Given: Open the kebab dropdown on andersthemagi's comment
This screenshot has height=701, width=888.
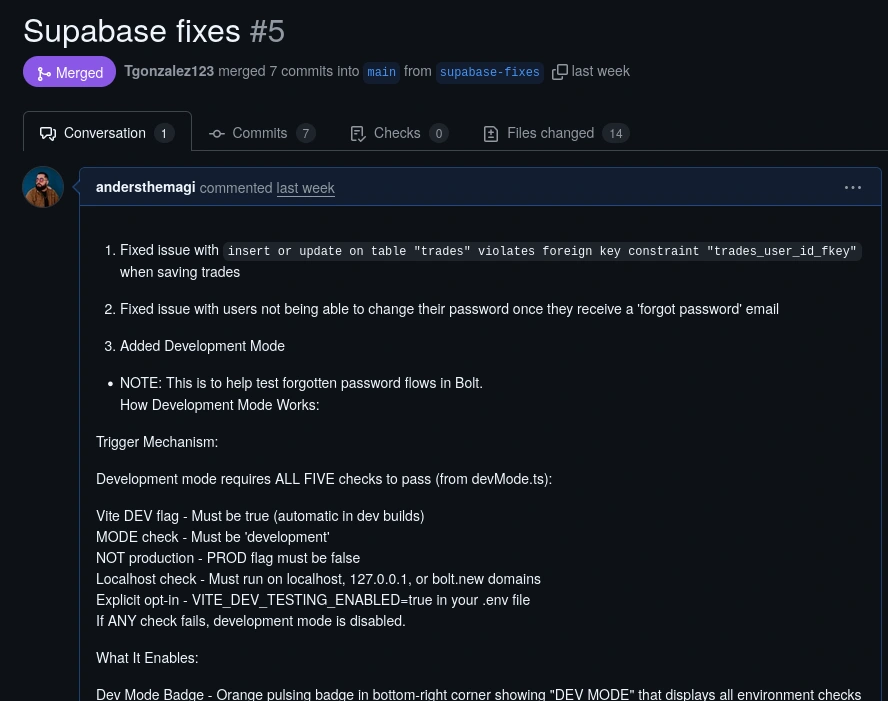Looking at the screenshot, I should [853, 187].
